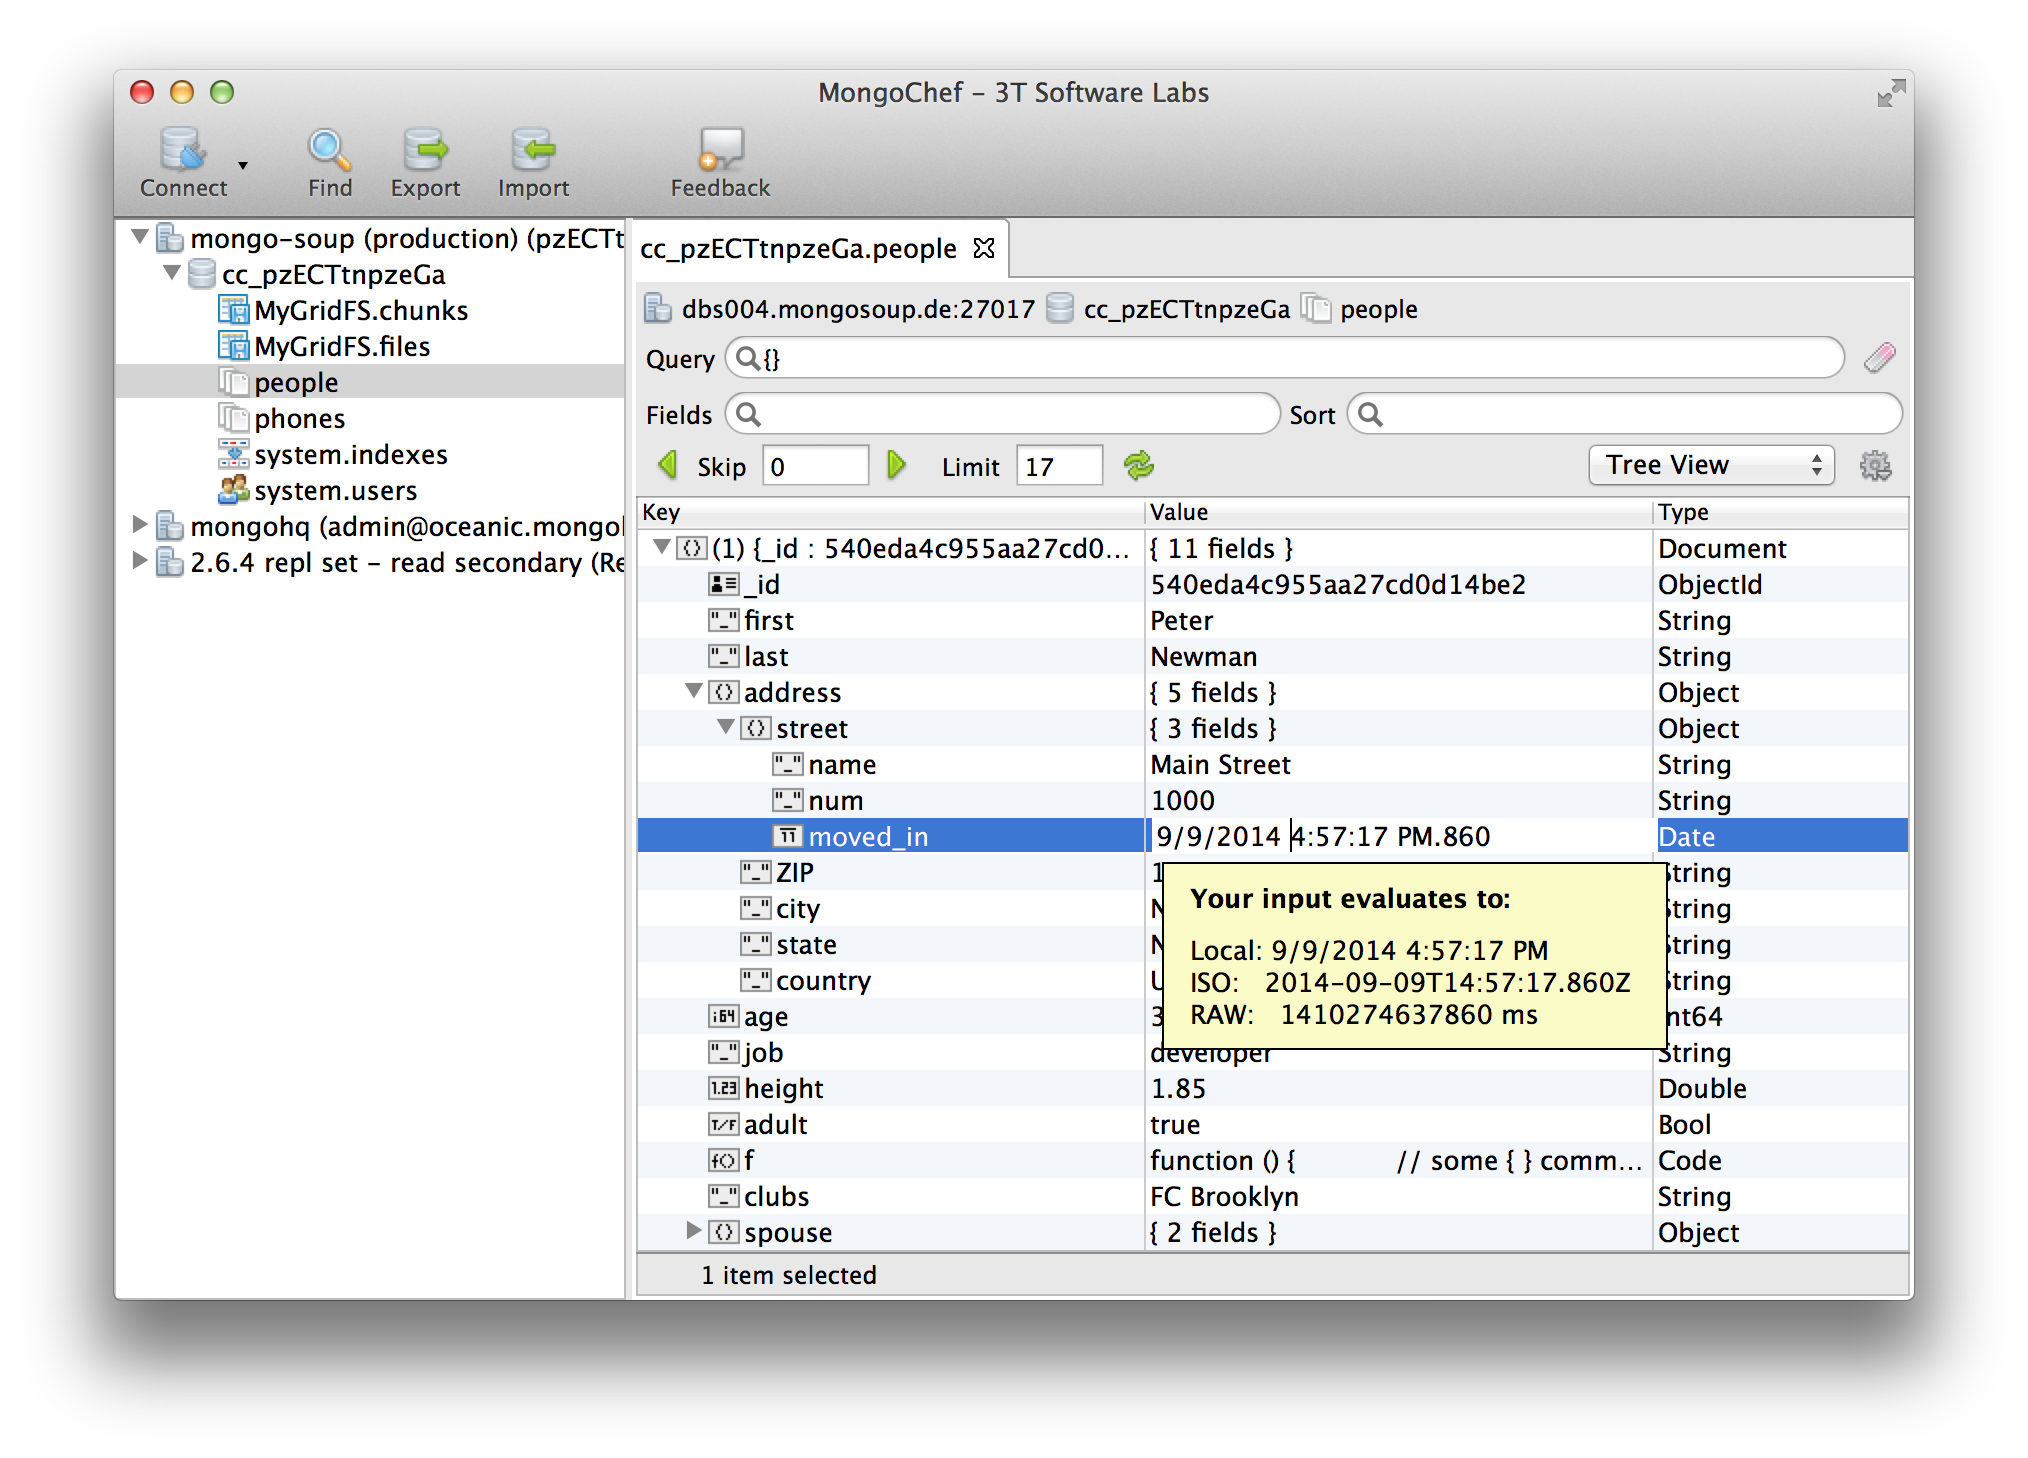Select the ZIP field row
The image size is (2028, 1458).
890,872
